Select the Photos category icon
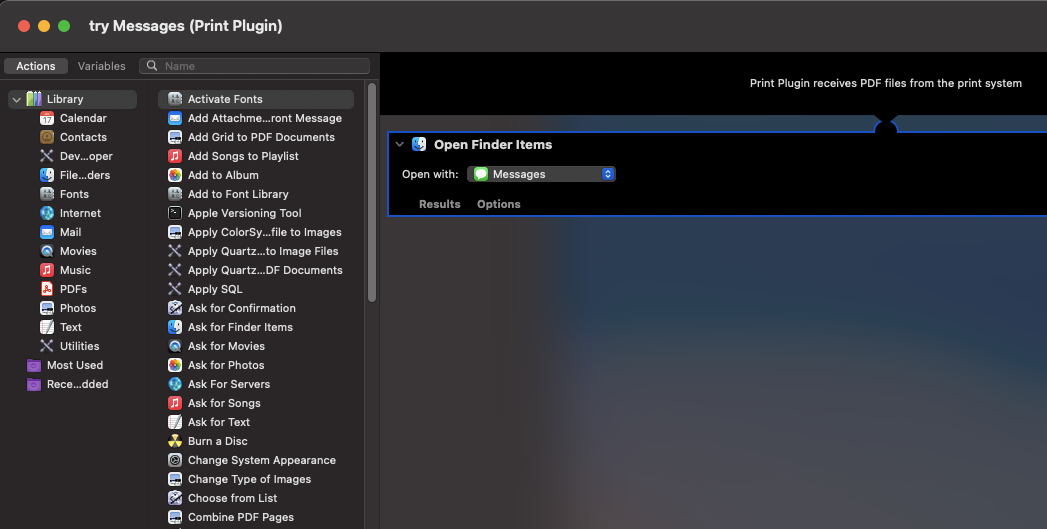 point(47,308)
